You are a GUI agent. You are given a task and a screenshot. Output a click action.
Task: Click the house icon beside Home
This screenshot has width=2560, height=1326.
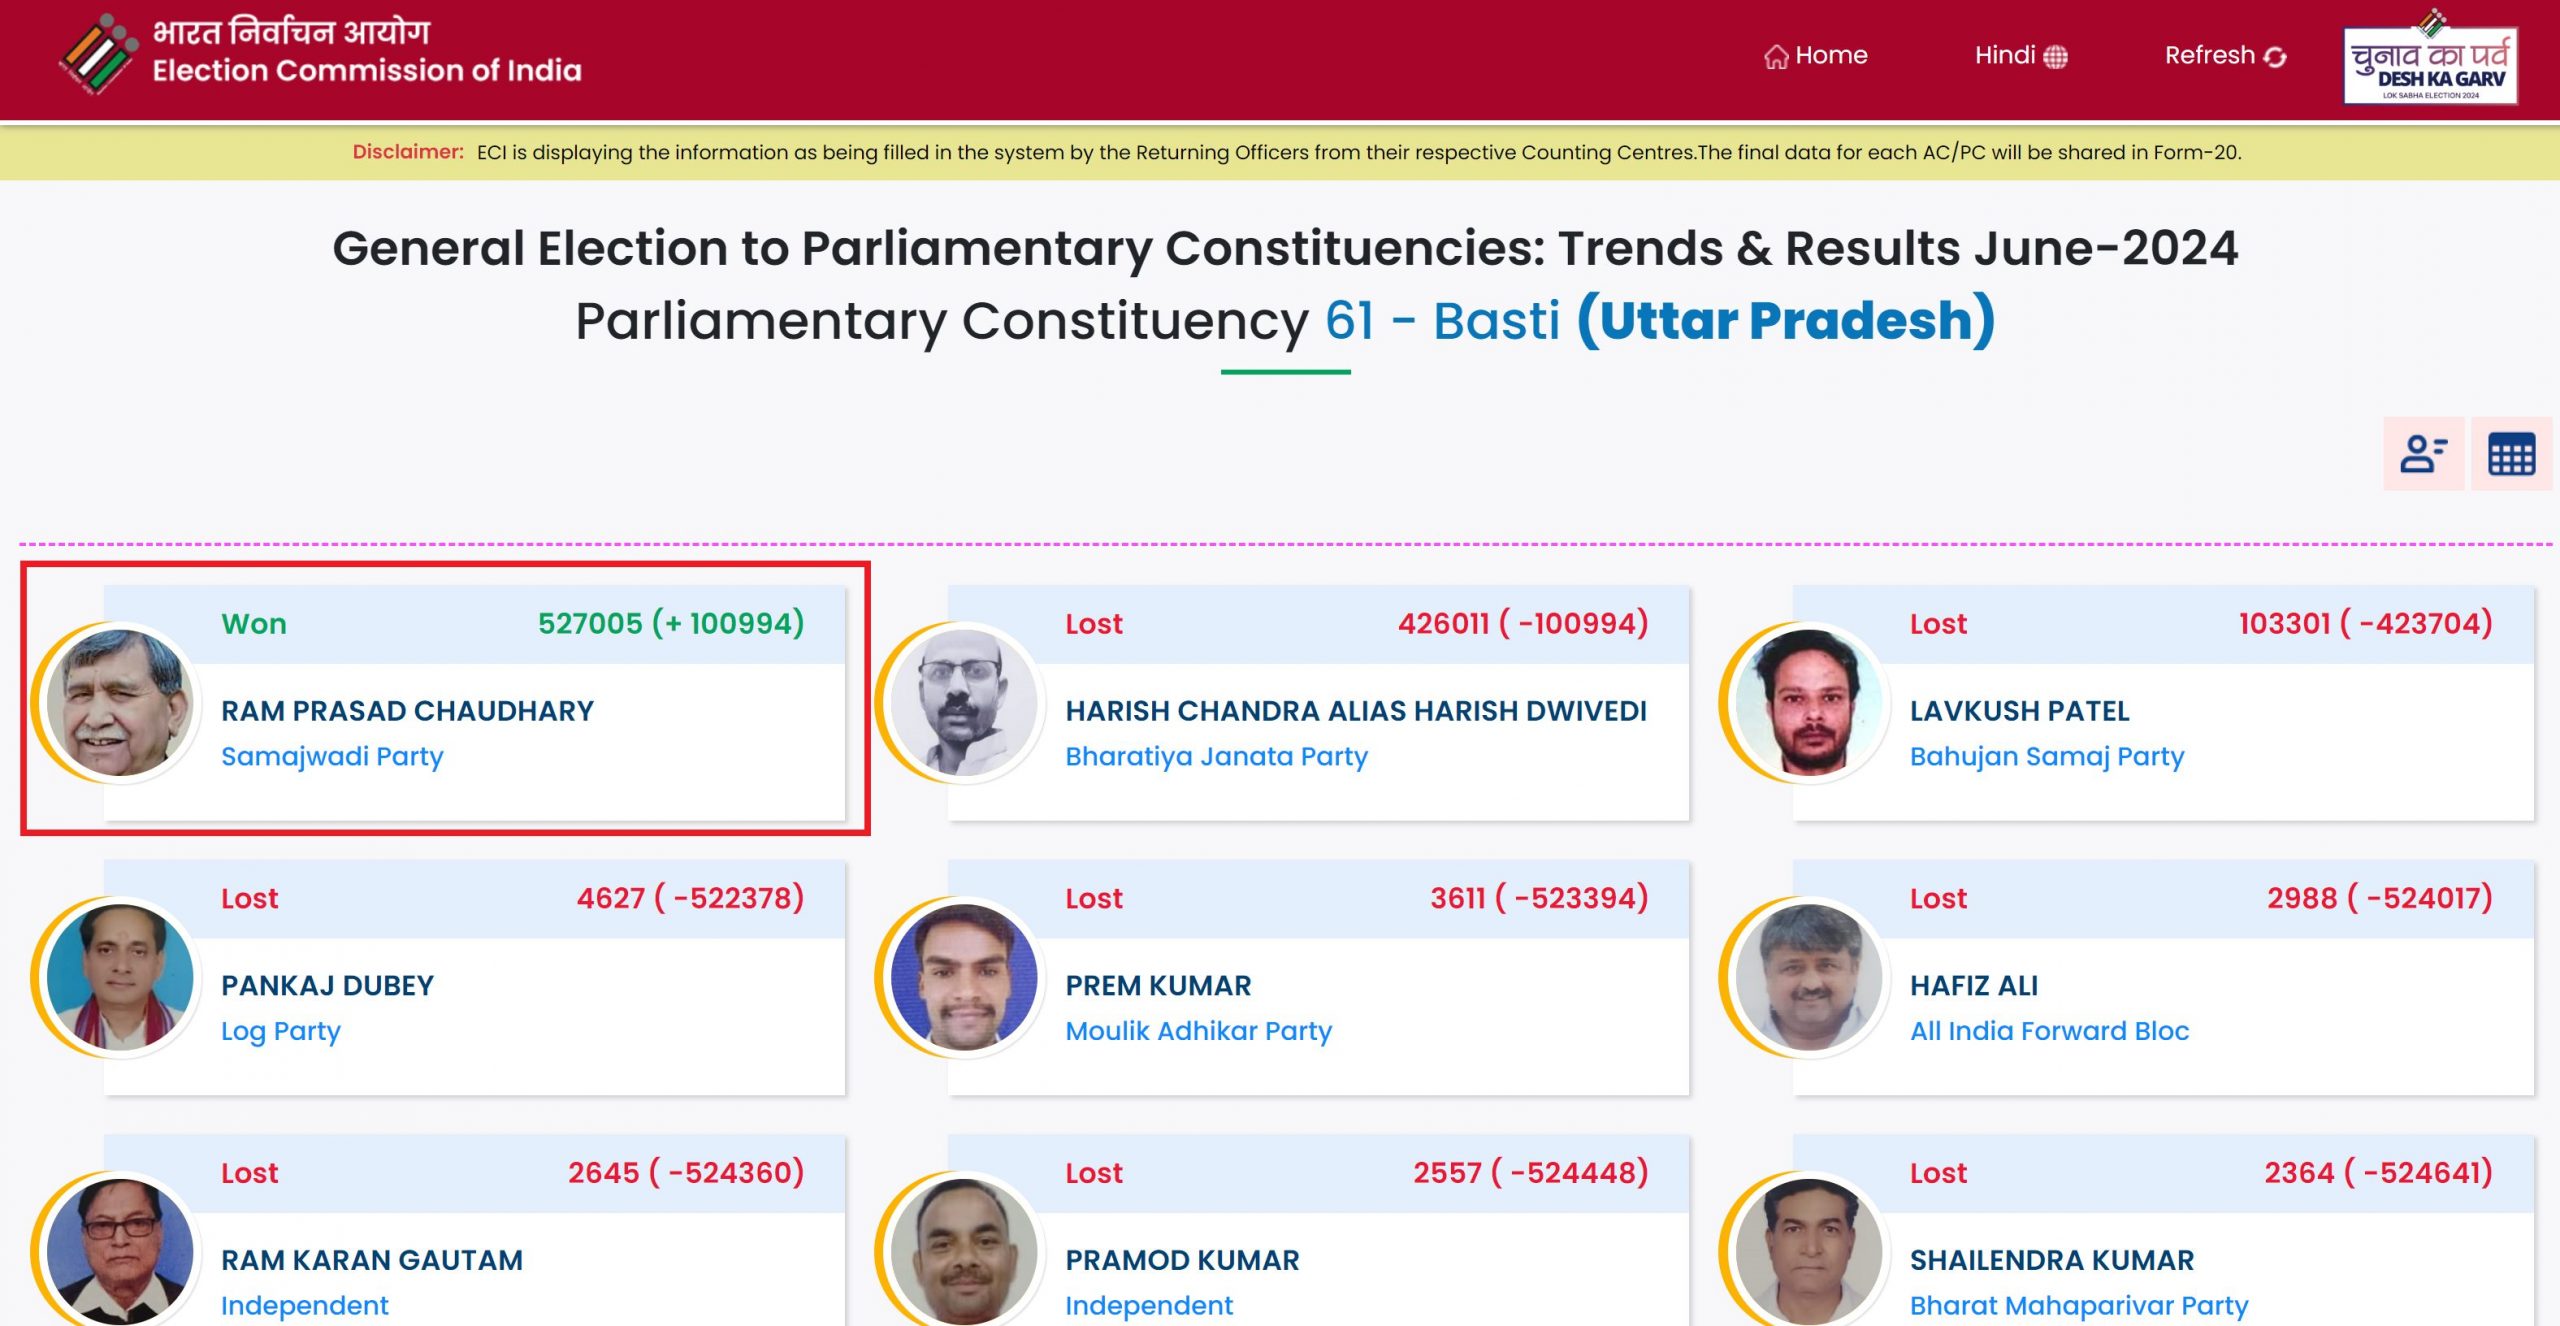click(x=1776, y=57)
